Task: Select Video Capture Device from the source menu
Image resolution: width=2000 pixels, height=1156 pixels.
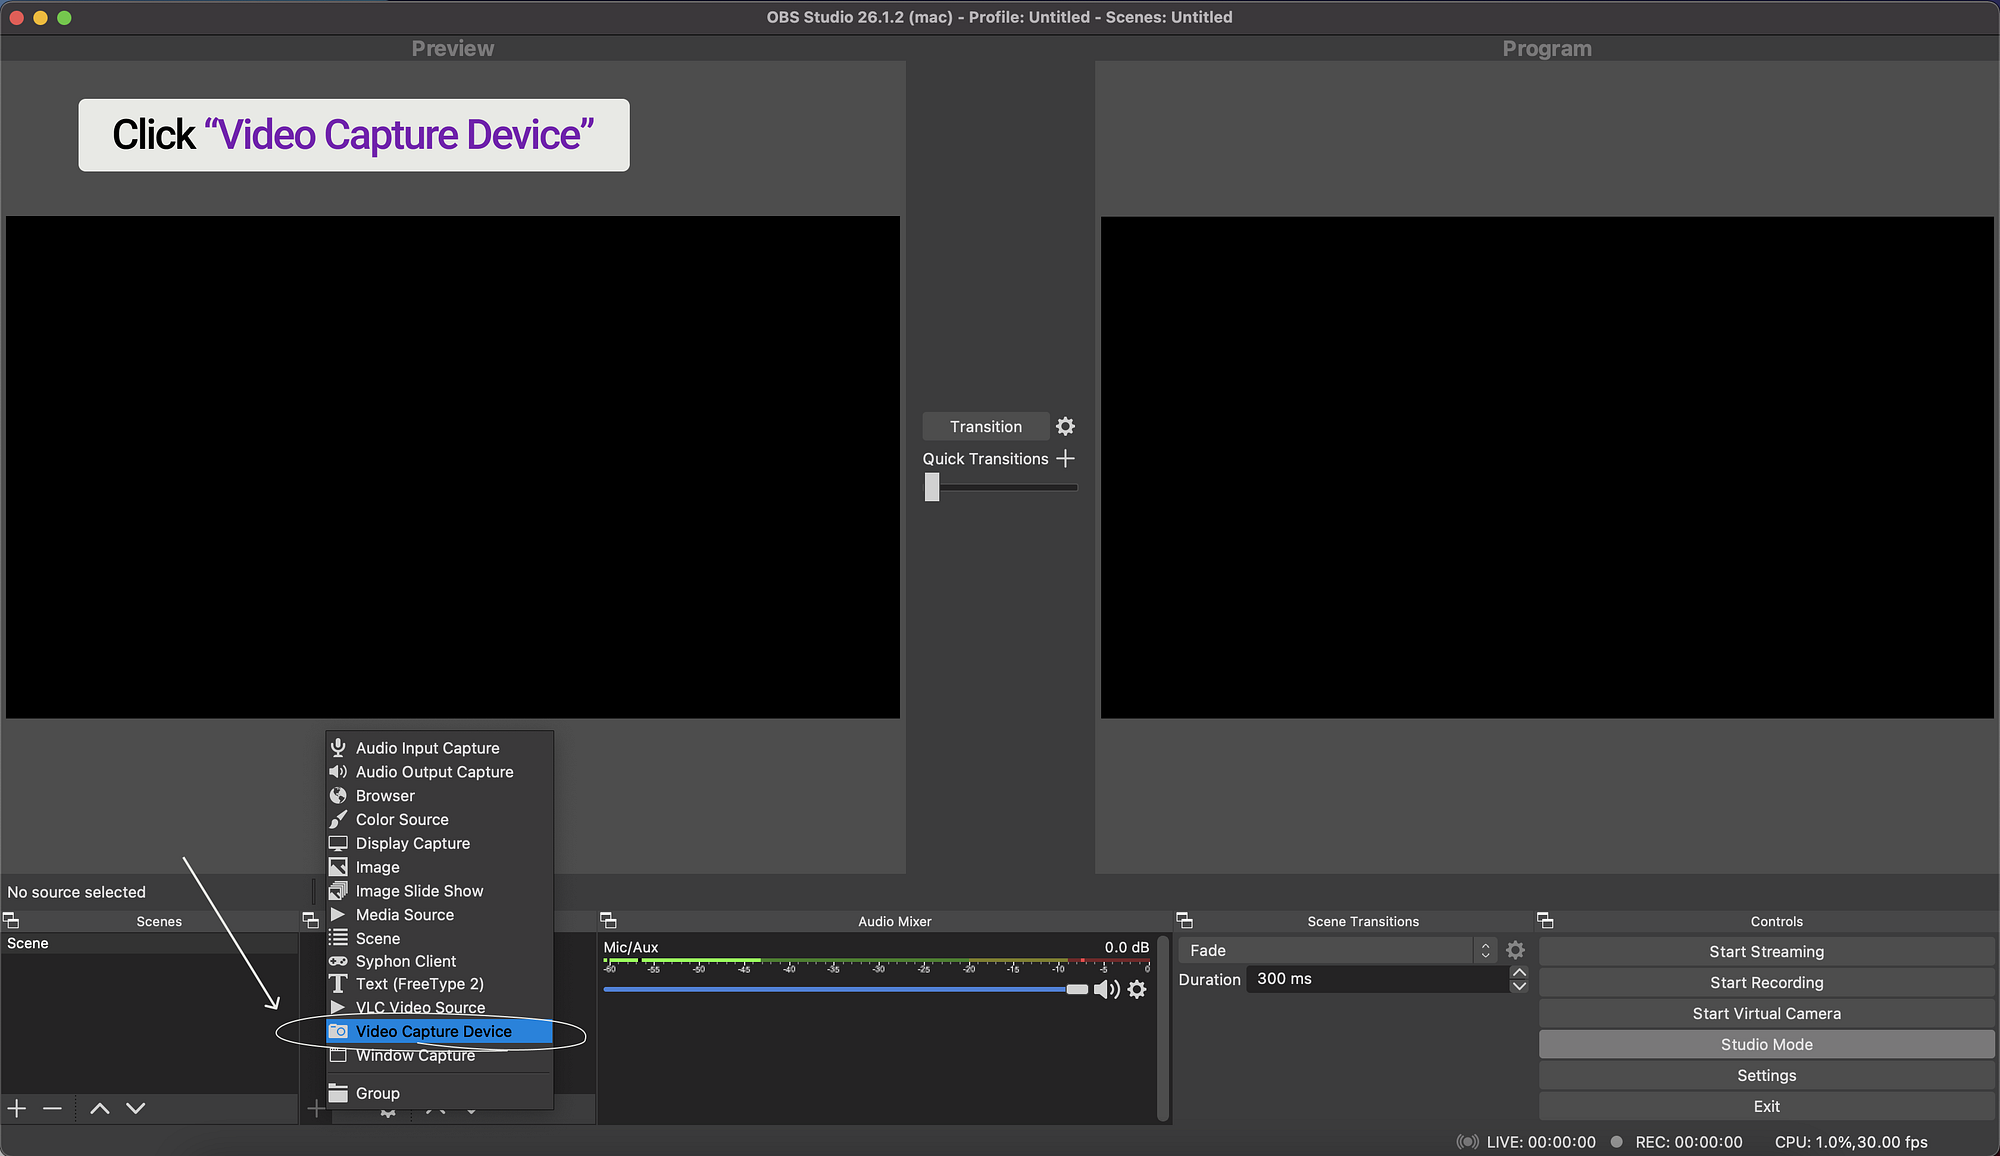Action: tap(439, 1031)
